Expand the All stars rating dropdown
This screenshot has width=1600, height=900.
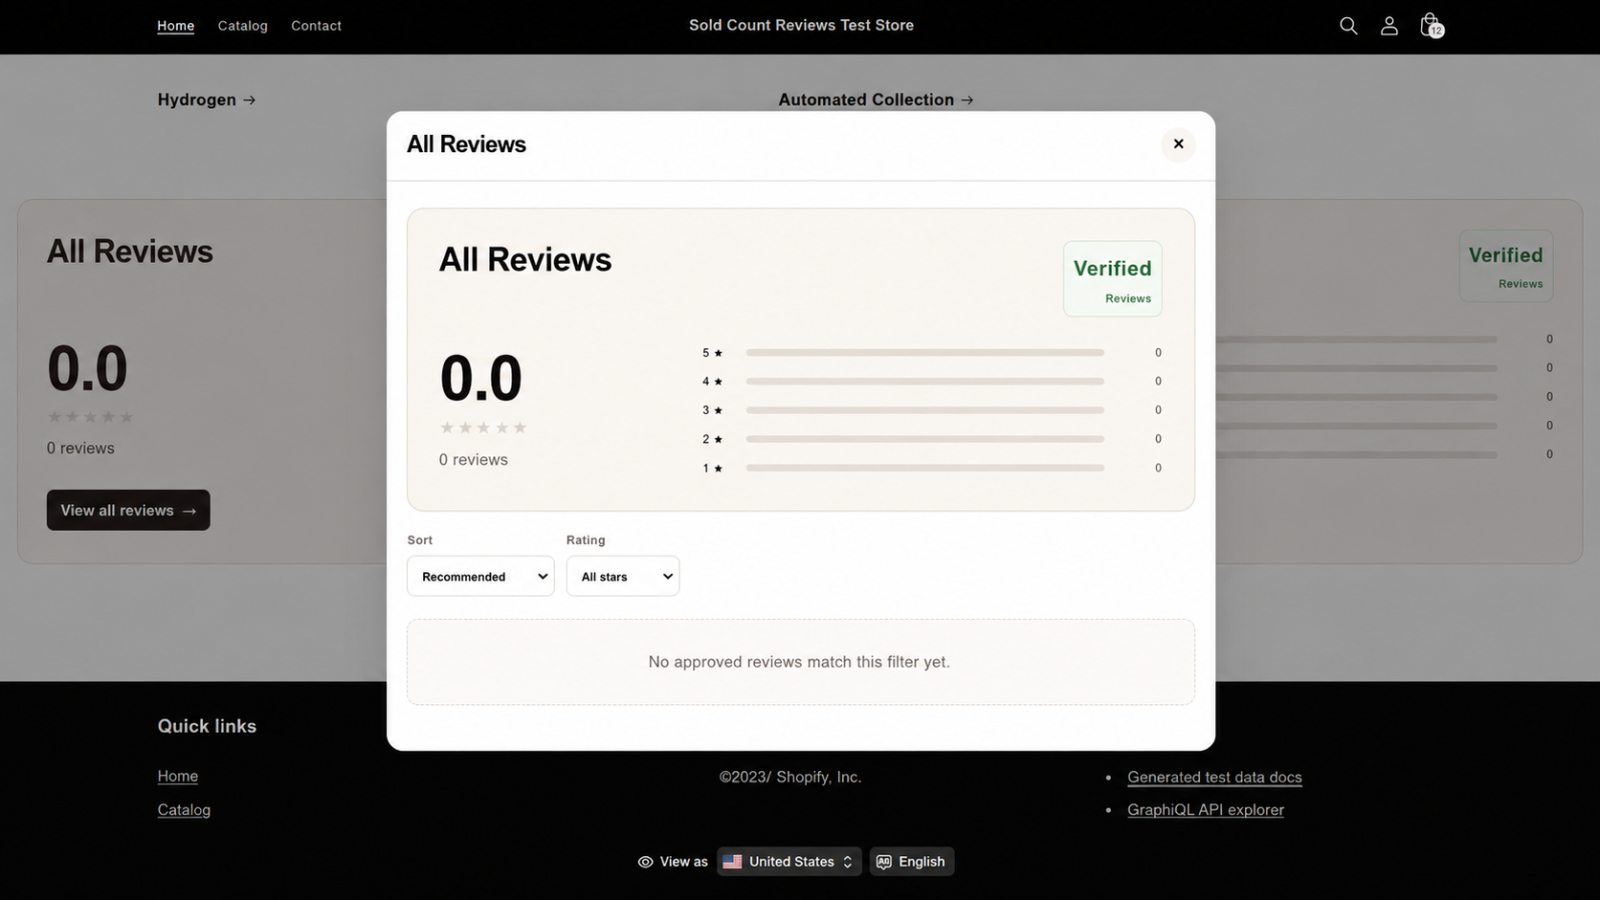point(622,576)
